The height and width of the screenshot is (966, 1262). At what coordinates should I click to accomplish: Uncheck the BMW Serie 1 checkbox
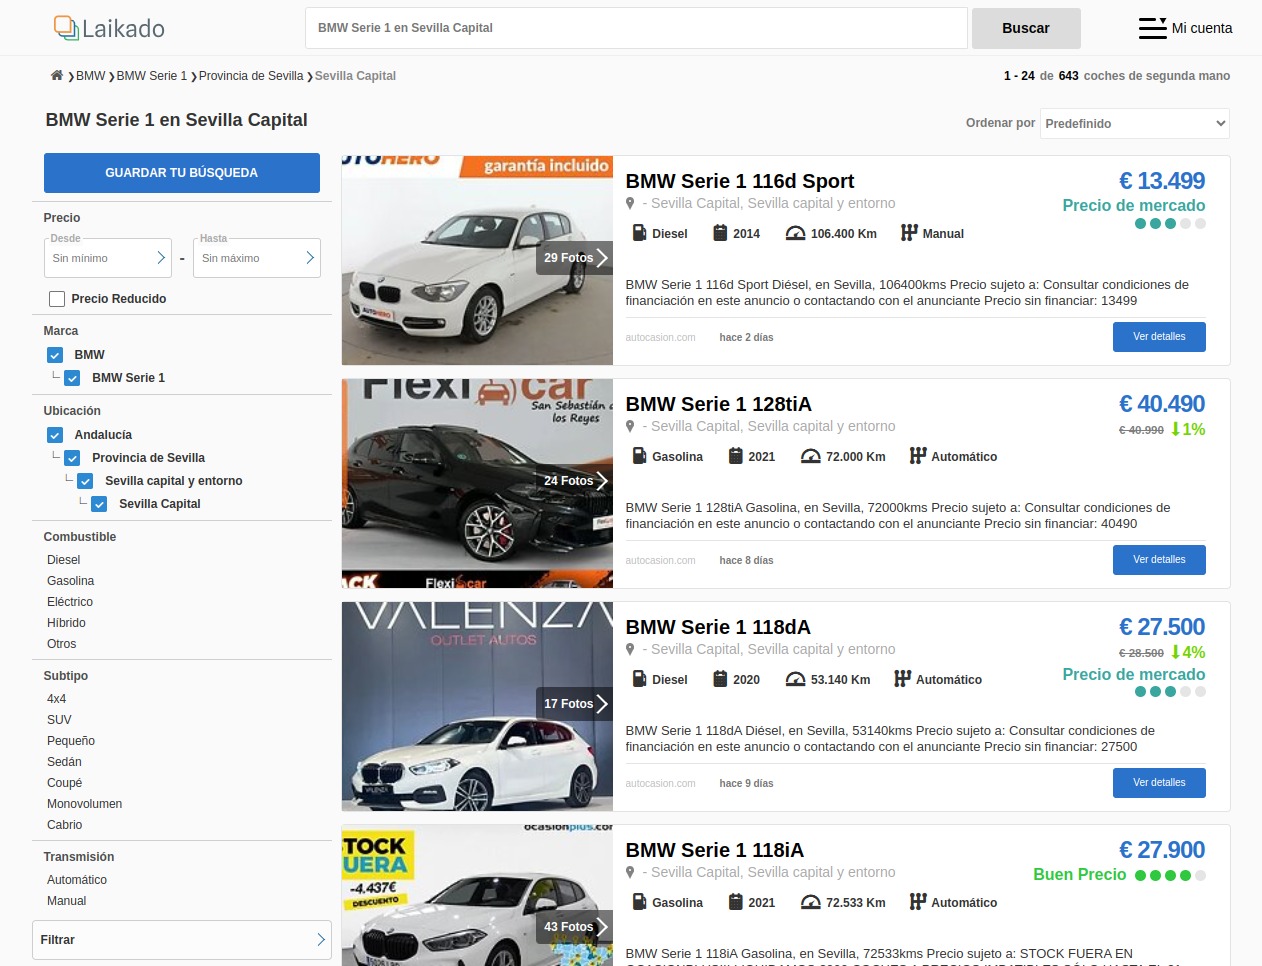click(72, 378)
